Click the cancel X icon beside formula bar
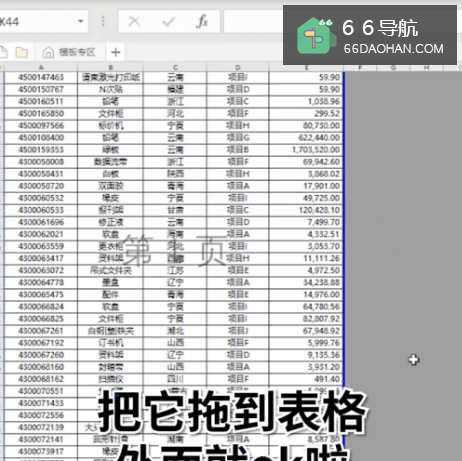 click(134, 22)
